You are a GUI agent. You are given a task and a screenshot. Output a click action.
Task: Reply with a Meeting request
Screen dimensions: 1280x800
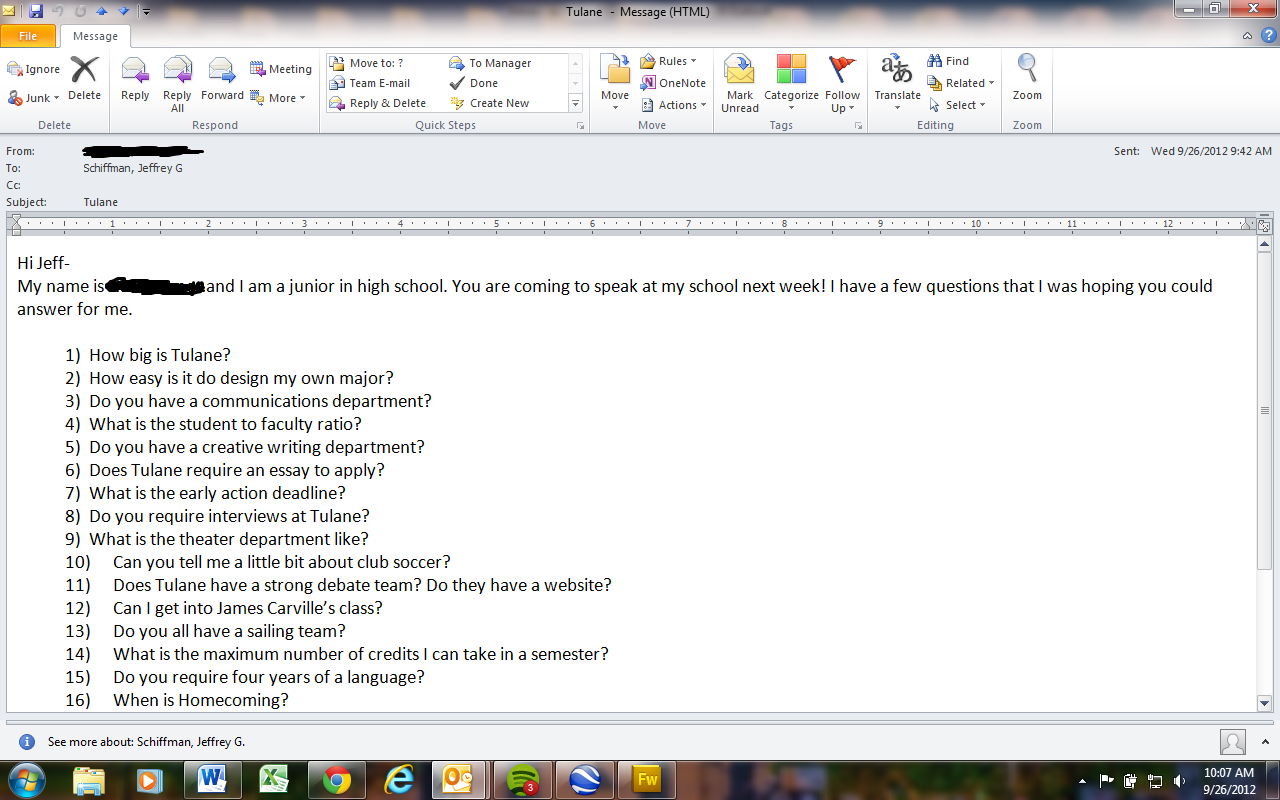click(x=281, y=69)
